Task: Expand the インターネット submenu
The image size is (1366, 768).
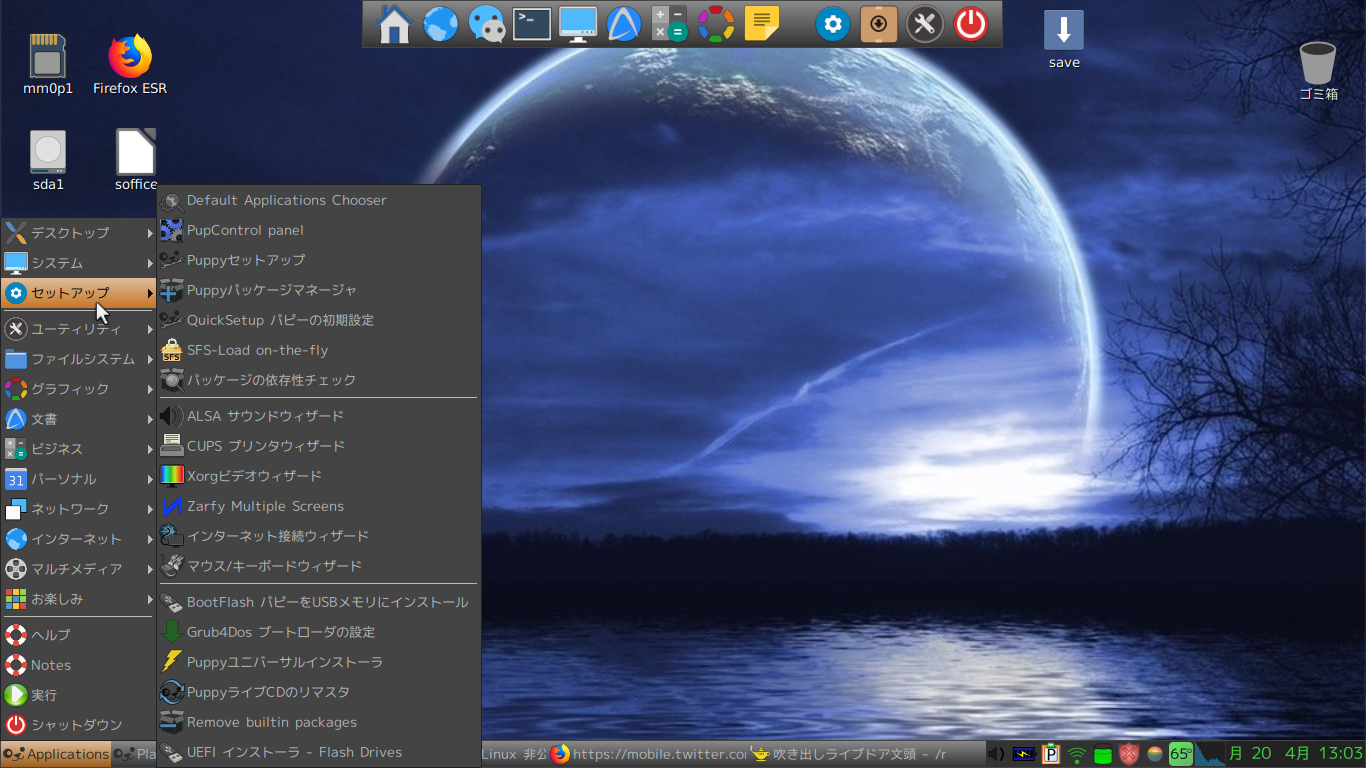Action: (79, 539)
